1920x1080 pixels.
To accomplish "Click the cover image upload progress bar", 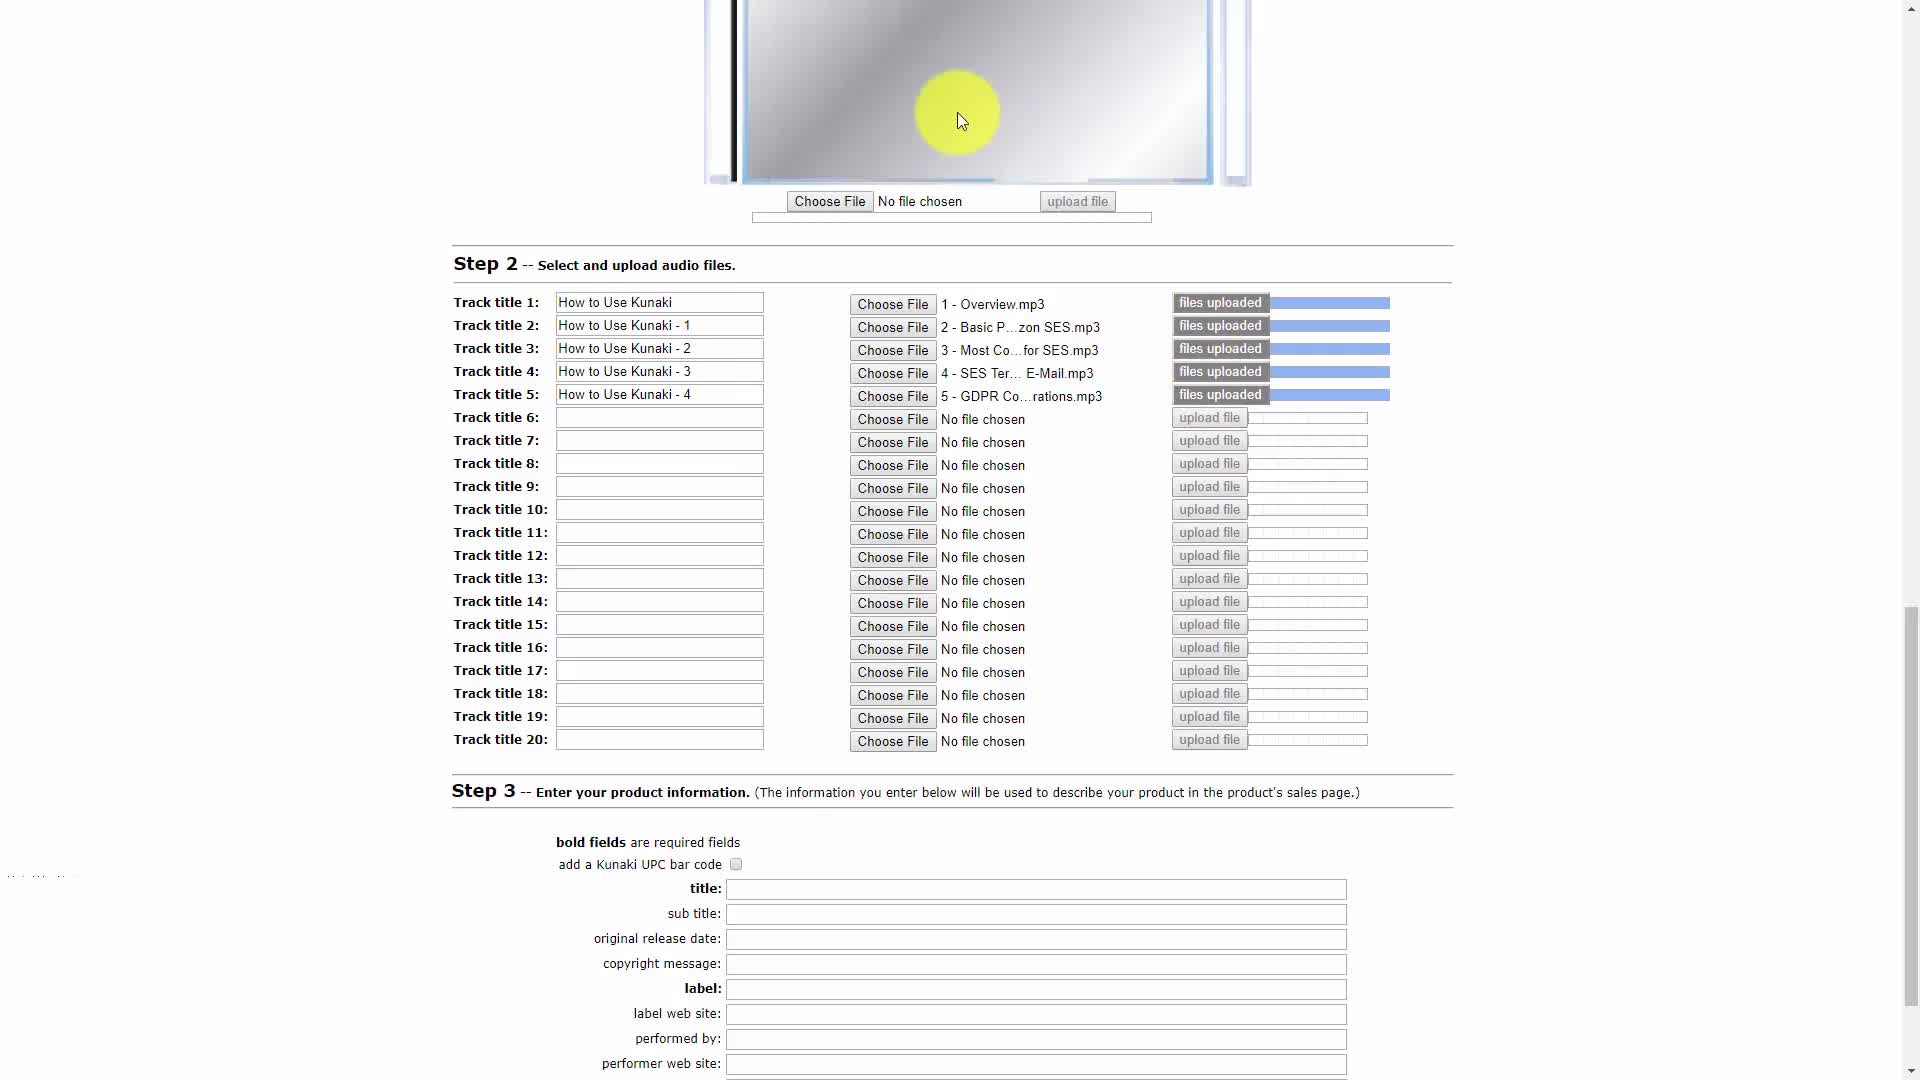I will coord(952,217).
